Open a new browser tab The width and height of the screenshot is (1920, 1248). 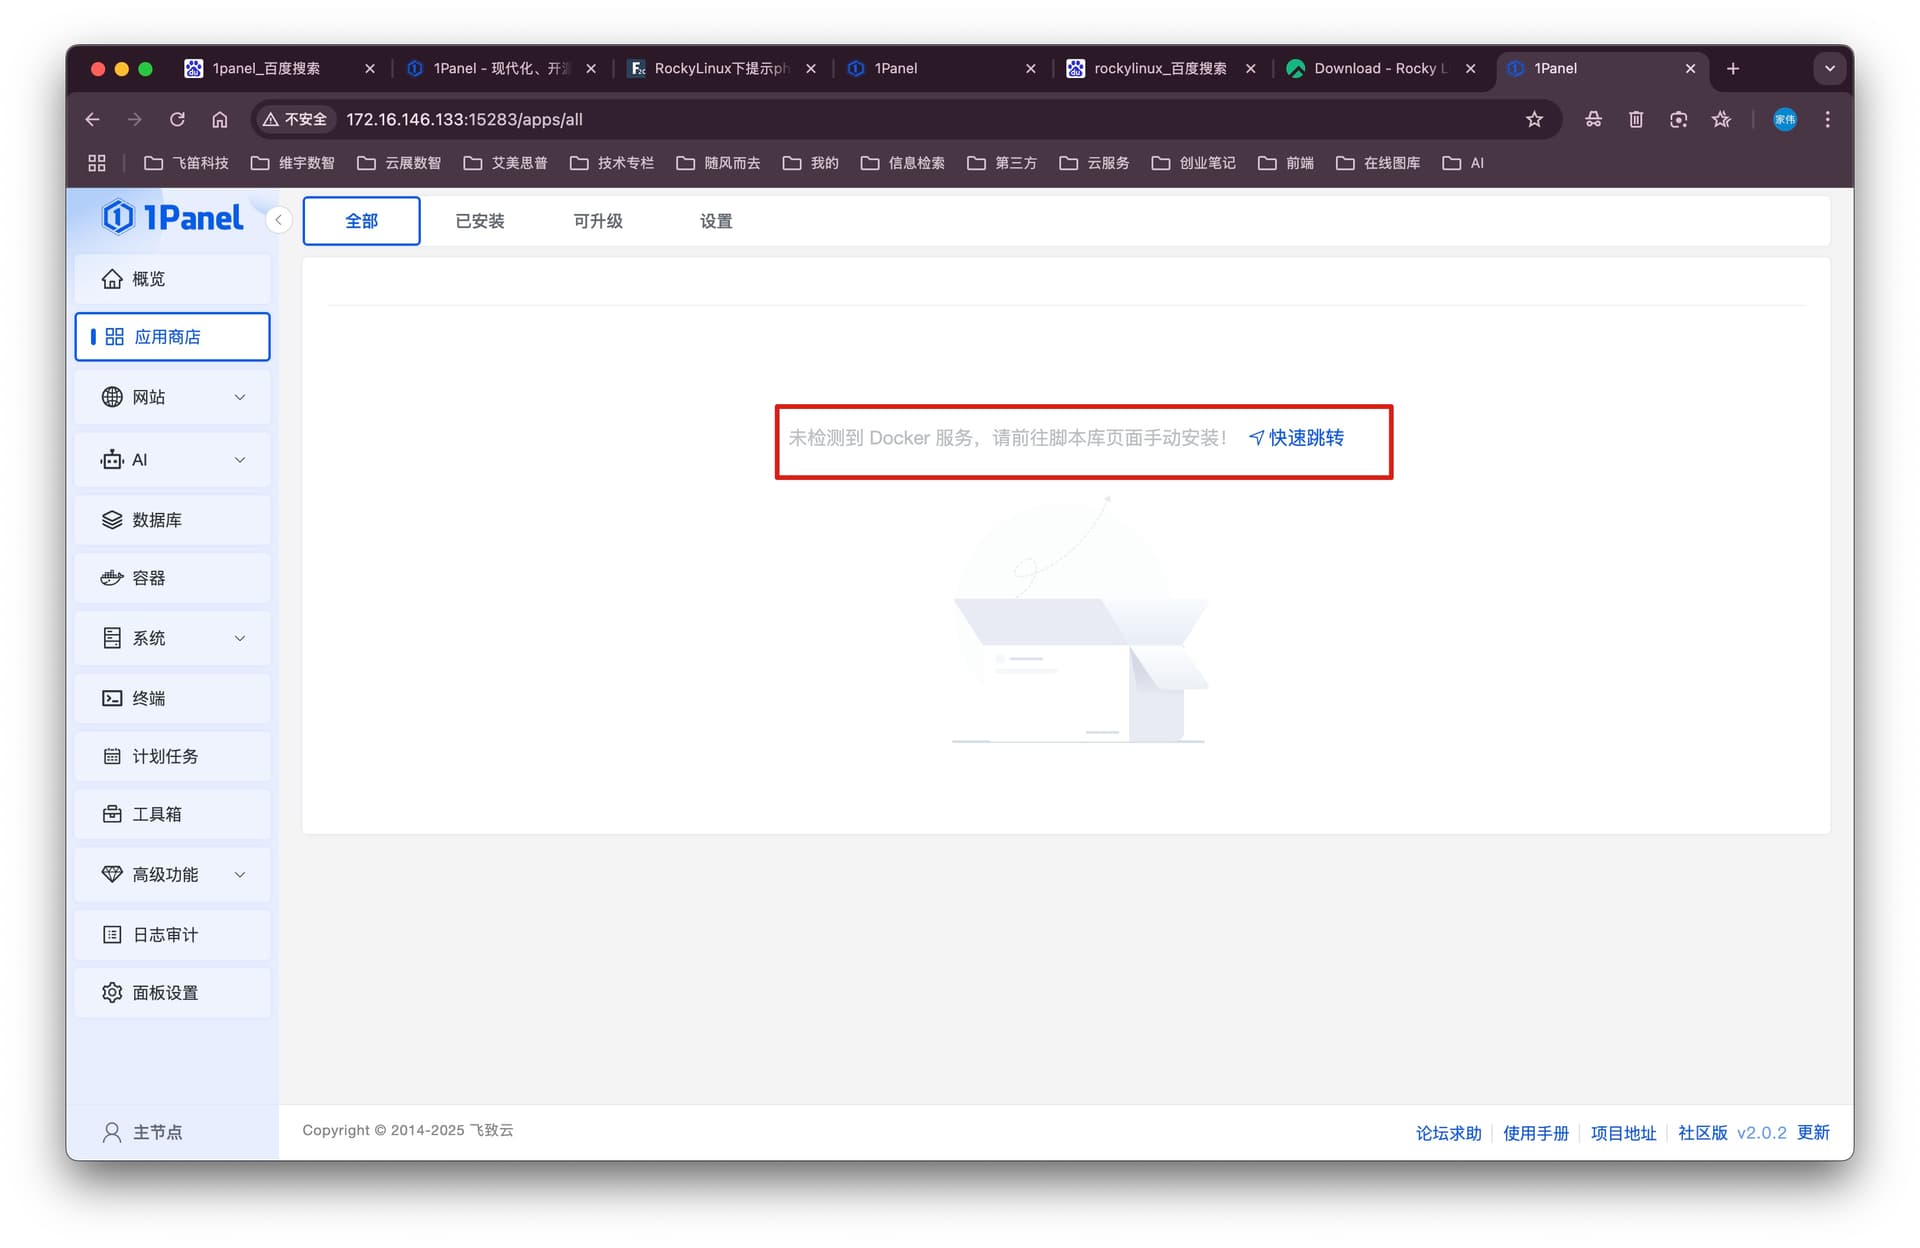click(1733, 68)
